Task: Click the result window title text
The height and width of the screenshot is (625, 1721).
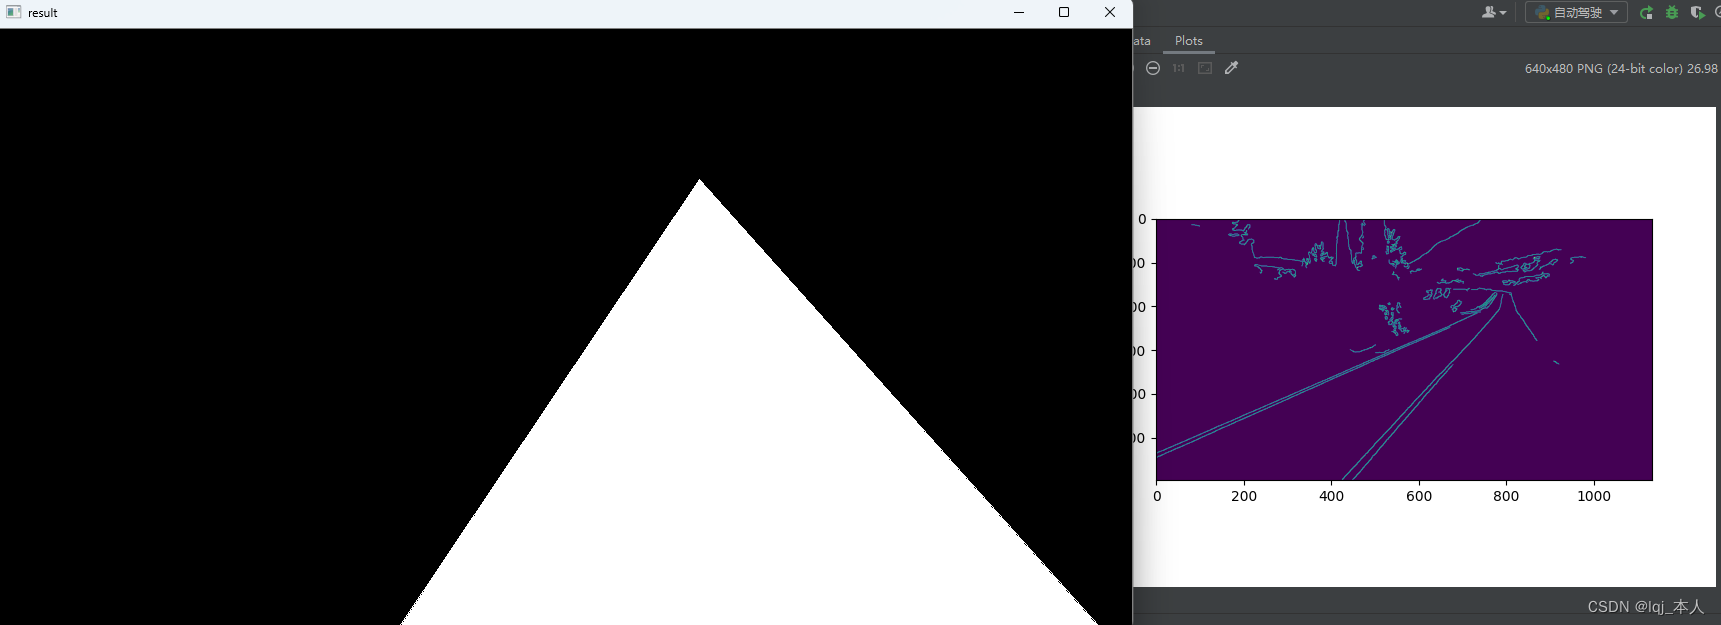Action: (43, 13)
